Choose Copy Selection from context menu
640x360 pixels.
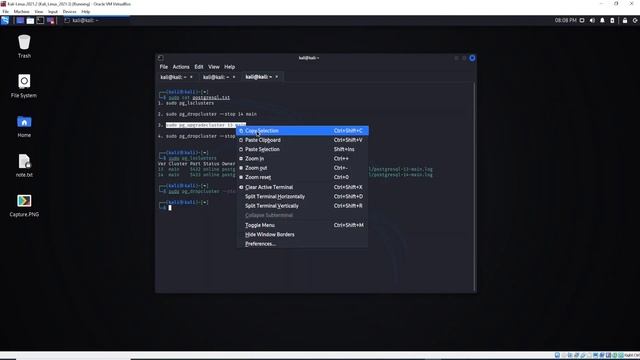302,131
